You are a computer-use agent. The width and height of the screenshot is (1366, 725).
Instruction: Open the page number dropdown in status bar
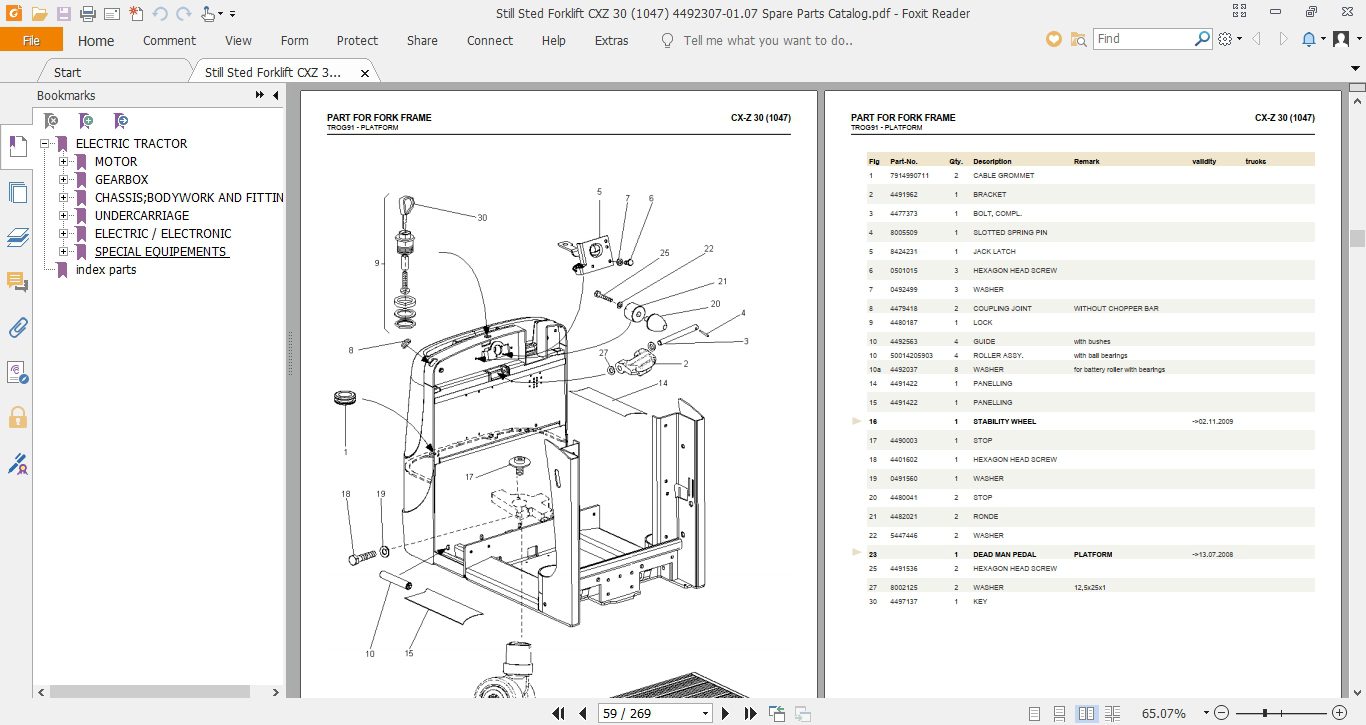point(706,713)
